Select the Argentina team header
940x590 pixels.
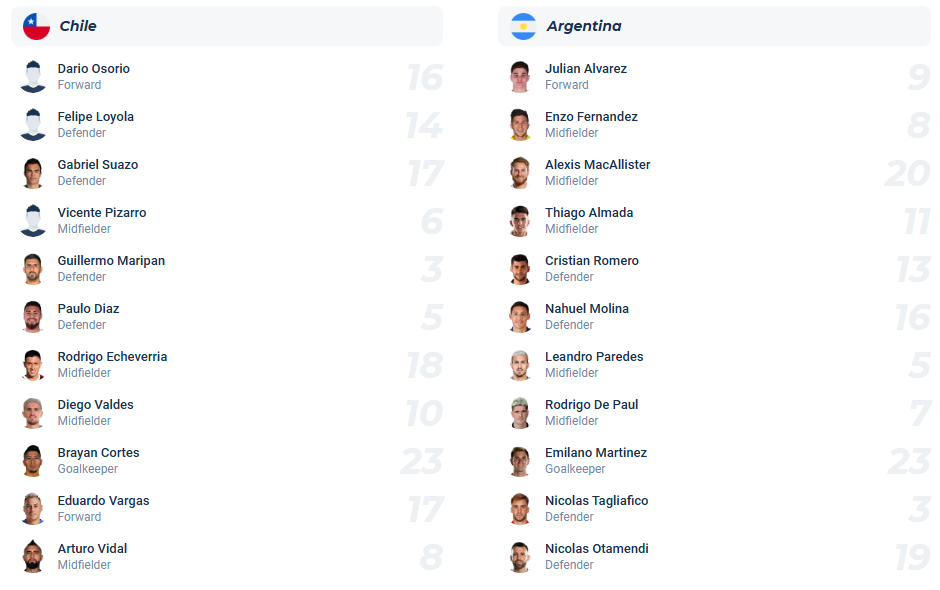click(x=713, y=25)
